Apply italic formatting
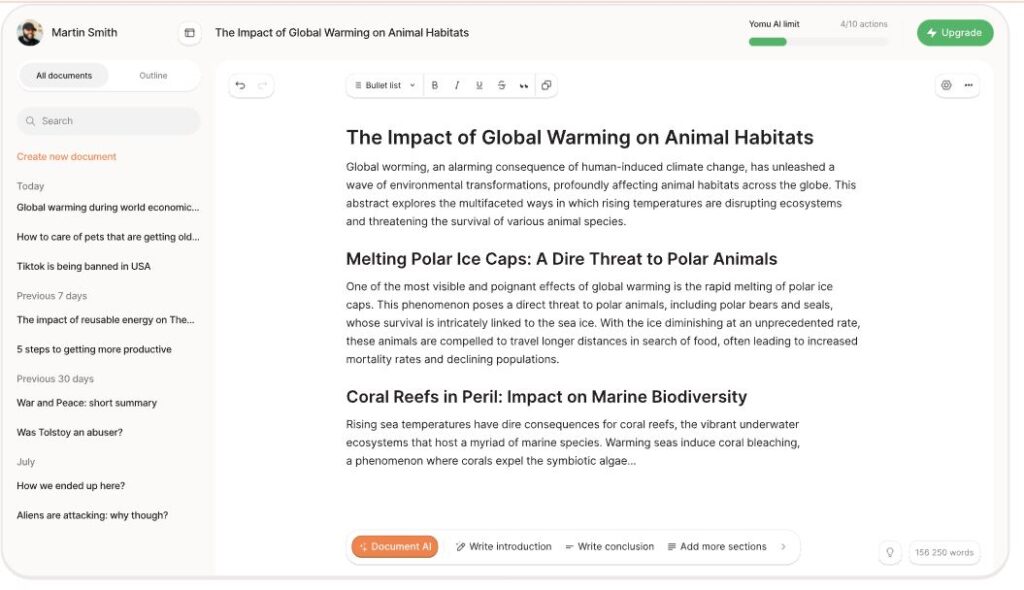 [456, 86]
